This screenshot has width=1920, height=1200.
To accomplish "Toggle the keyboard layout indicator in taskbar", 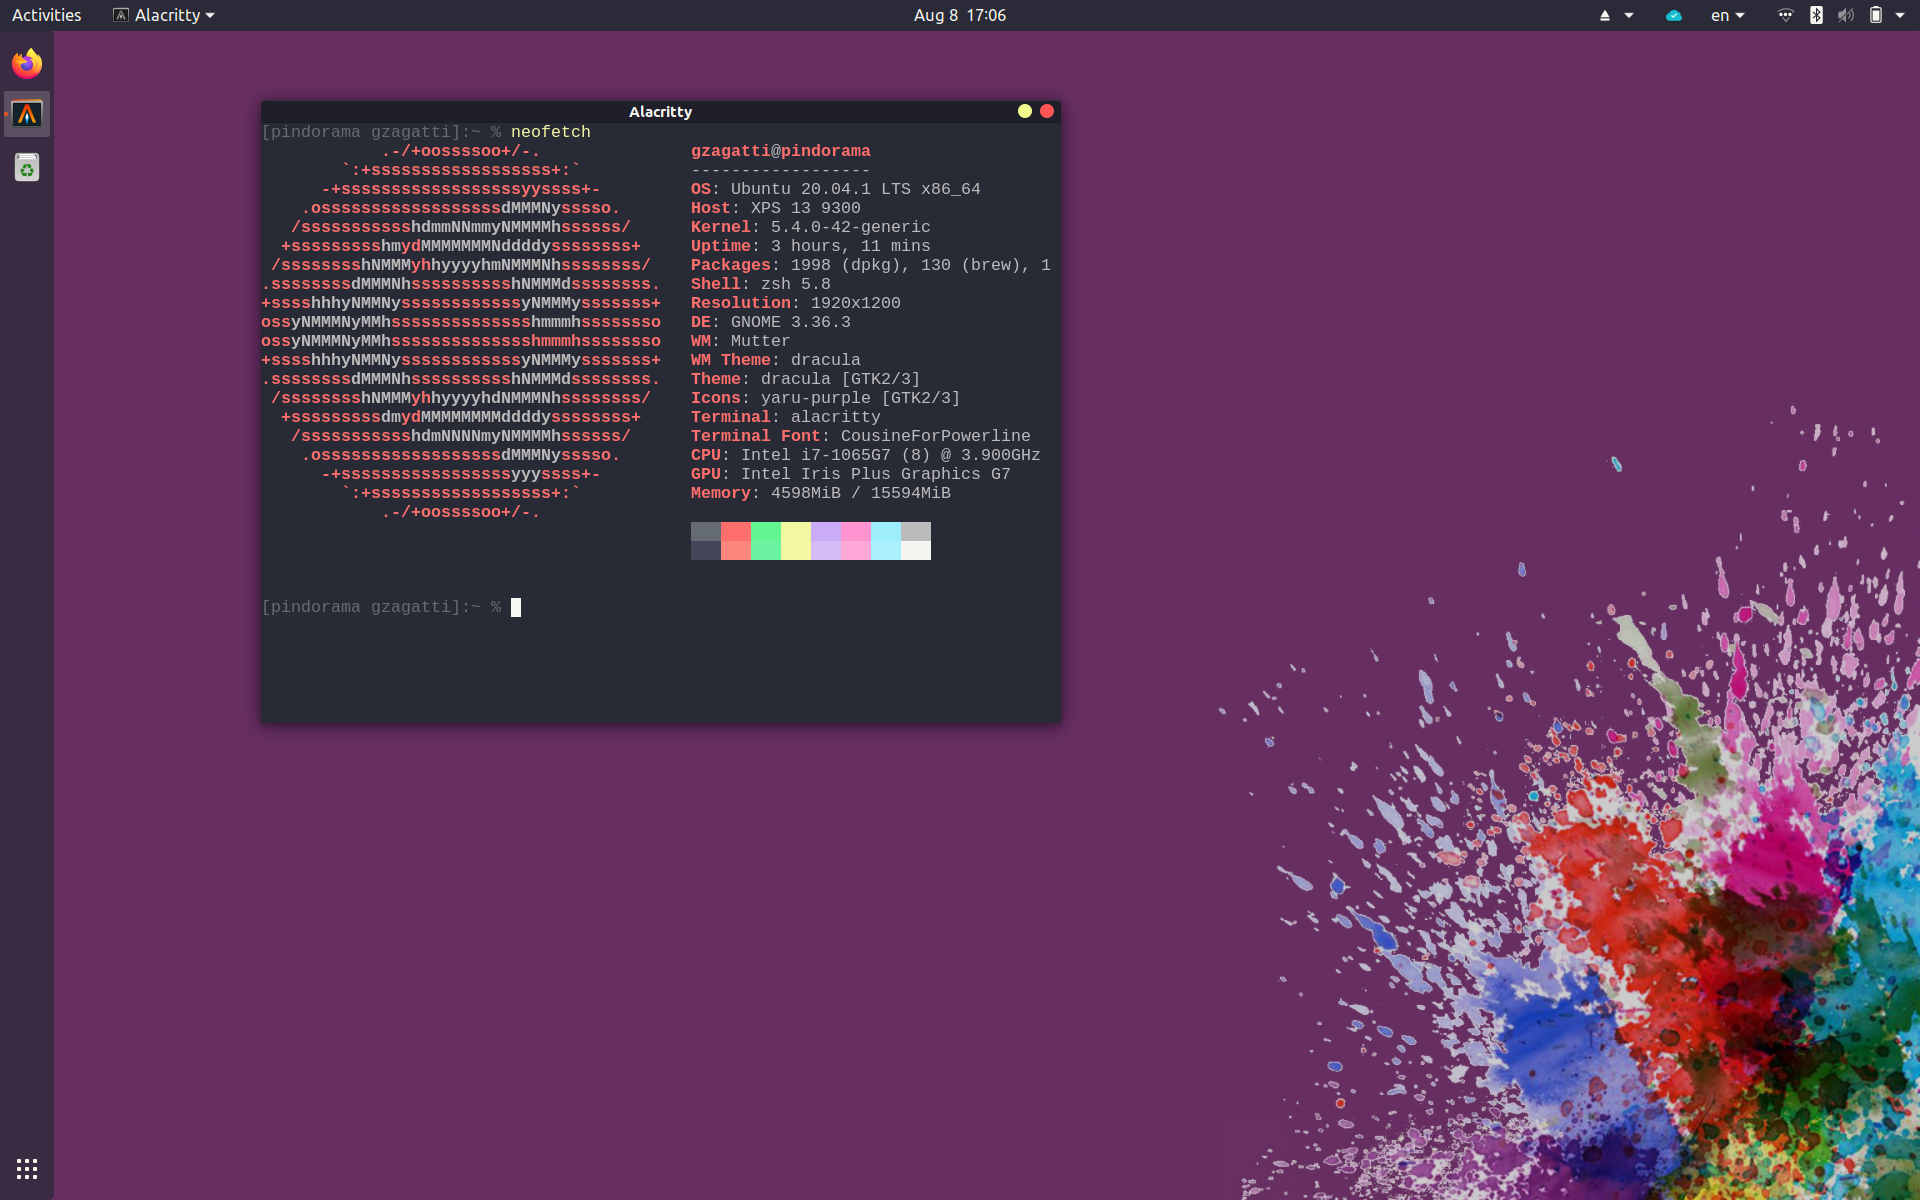I will click(x=1731, y=15).
